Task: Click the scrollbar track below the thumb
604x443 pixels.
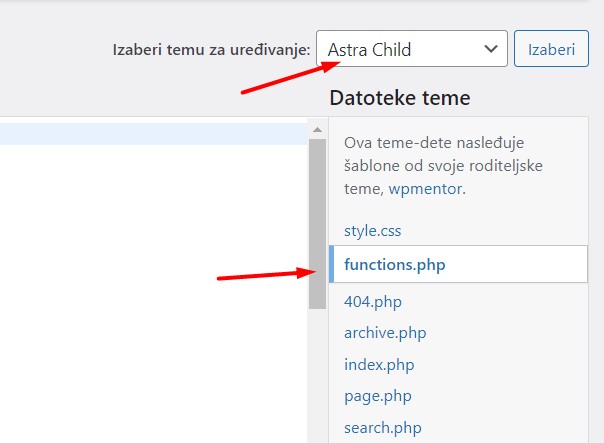Action: 317,376
